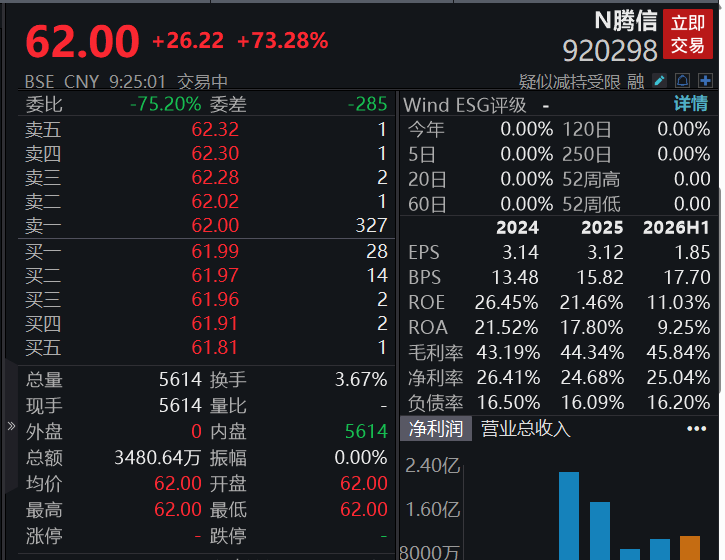Click the 52周高 label
Screen dimensions: 725x560
(591, 179)
